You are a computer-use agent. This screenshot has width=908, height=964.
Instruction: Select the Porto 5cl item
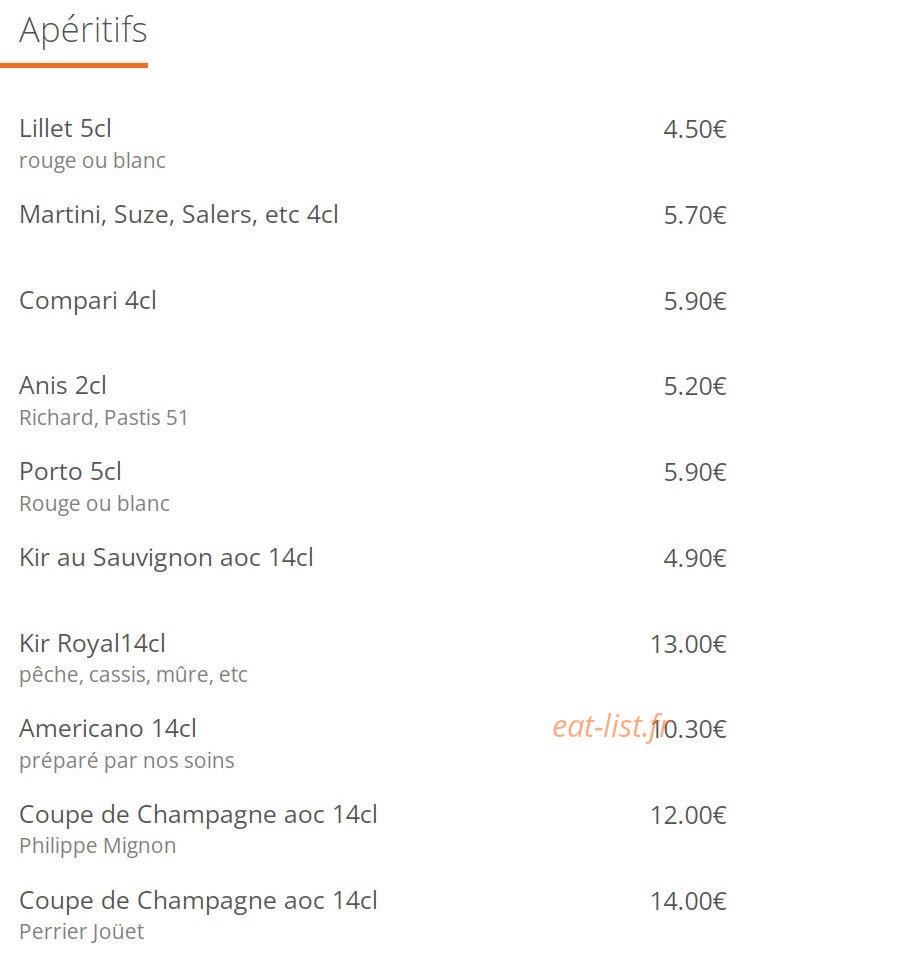pos(70,472)
